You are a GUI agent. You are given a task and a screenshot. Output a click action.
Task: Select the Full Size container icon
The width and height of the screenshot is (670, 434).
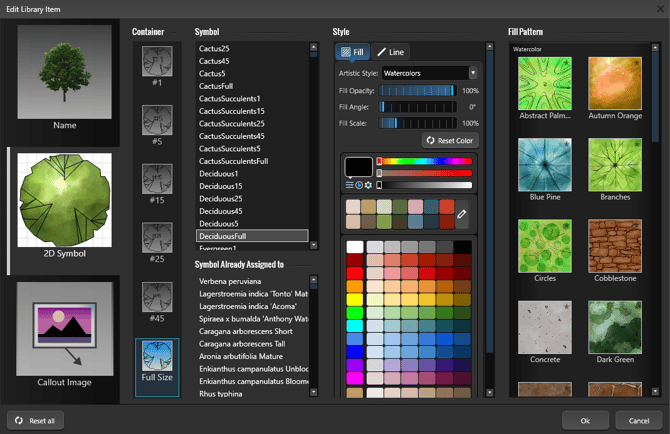[157, 361]
